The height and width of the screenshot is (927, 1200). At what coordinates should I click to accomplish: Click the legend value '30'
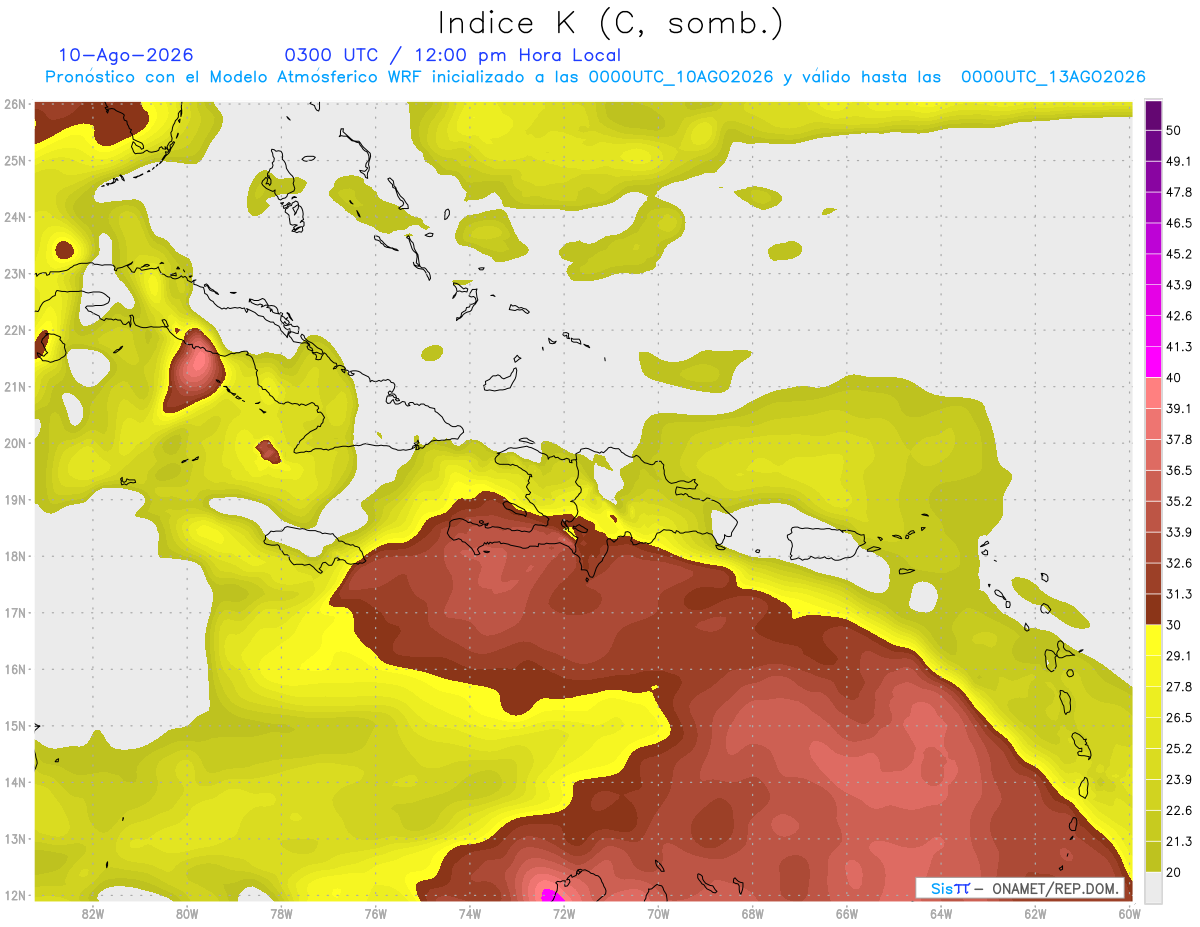click(1174, 625)
